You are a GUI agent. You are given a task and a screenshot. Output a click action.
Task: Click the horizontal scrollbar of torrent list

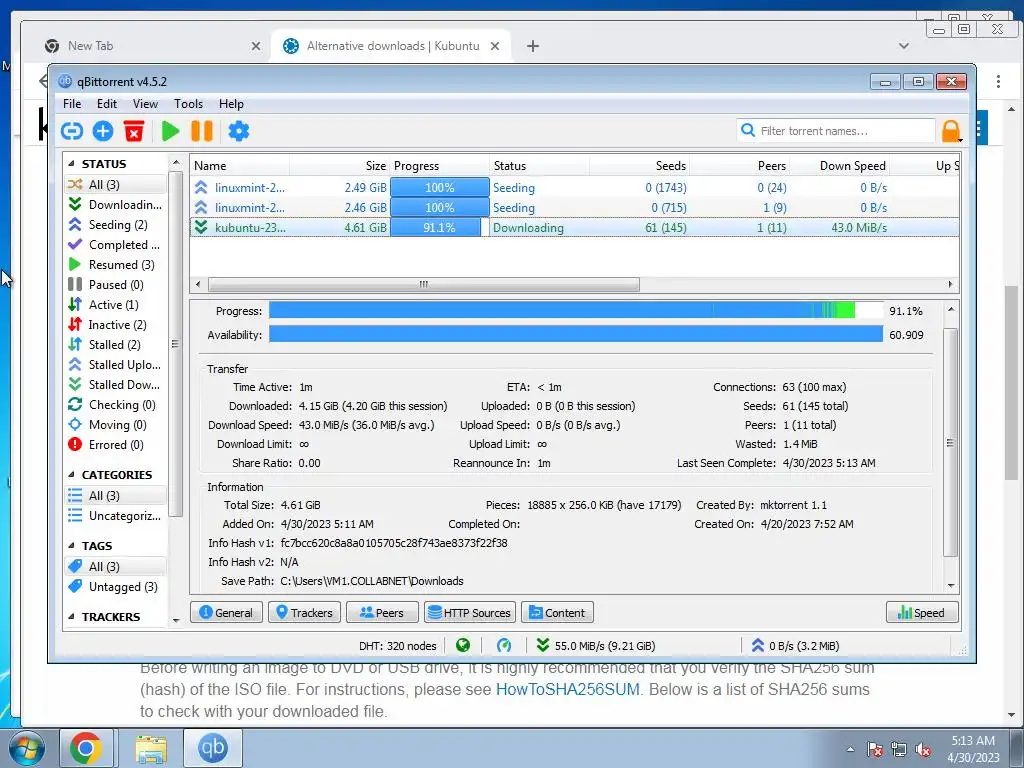coord(423,285)
